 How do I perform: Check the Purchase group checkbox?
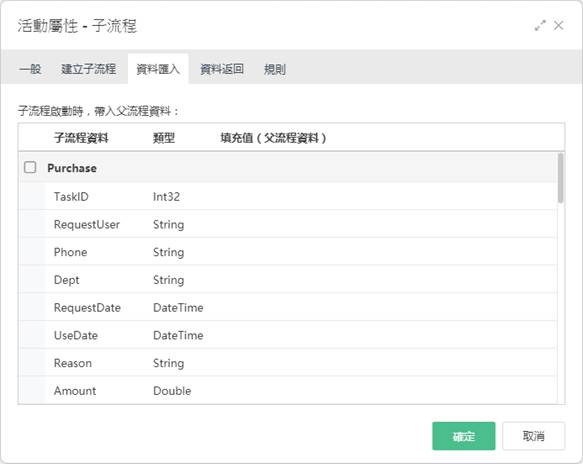(x=30, y=167)
